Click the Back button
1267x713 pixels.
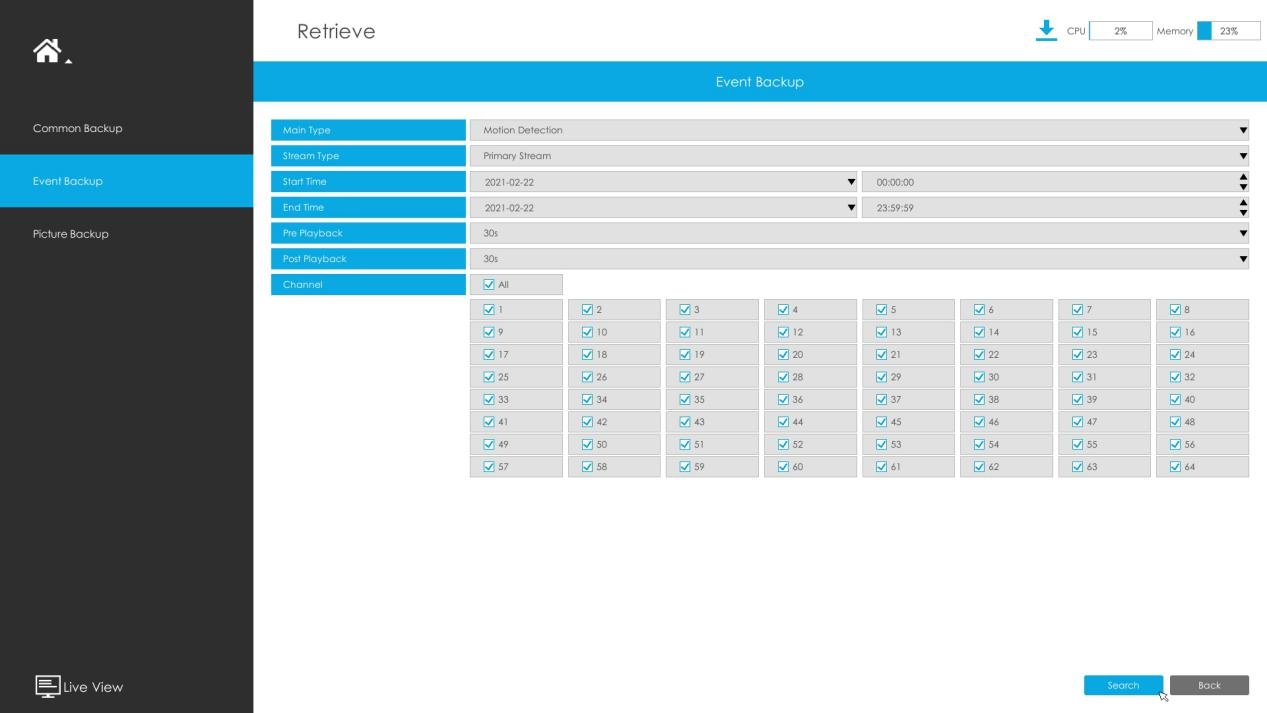pyautogui.click(x=1209, y=685)
